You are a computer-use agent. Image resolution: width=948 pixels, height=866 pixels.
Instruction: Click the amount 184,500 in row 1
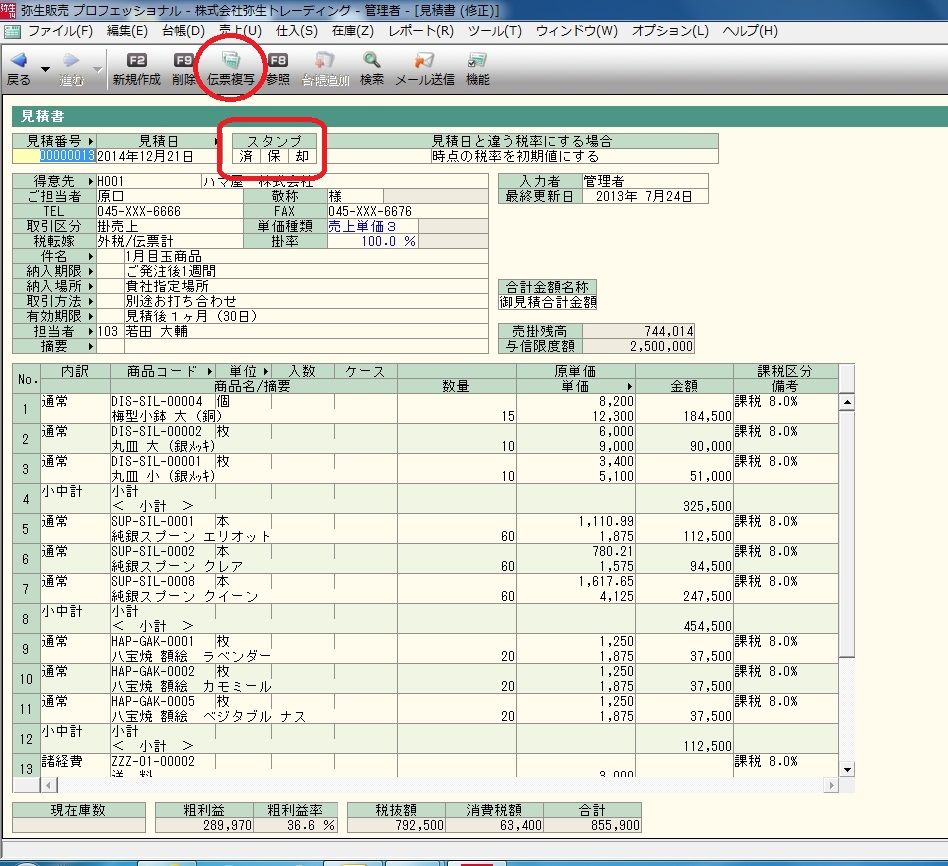coord(707,416)
